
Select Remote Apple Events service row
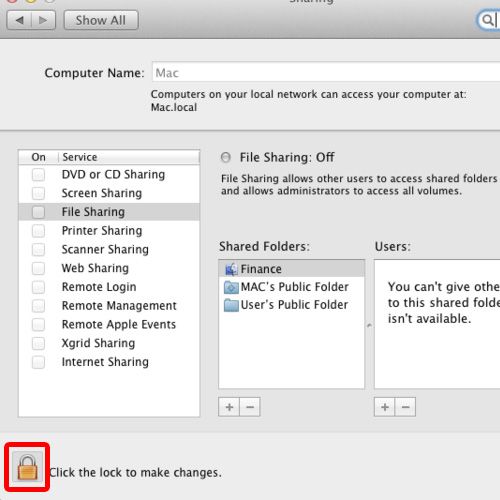pos(109,324)
